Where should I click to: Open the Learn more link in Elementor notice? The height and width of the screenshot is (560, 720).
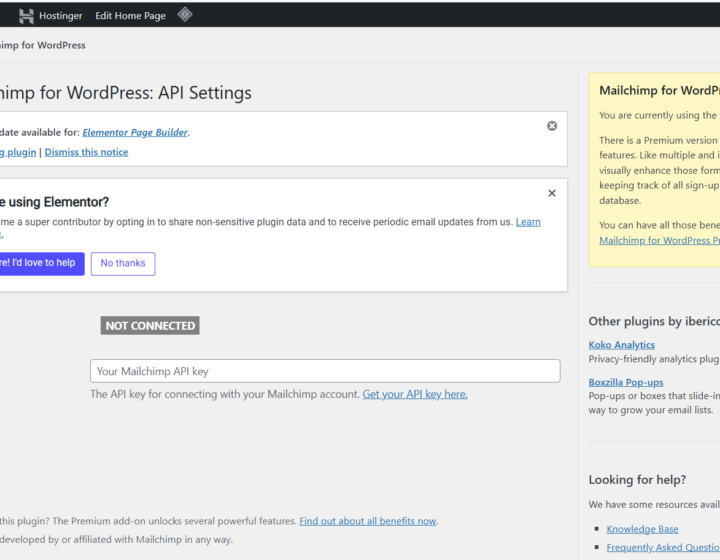(528, 222)
